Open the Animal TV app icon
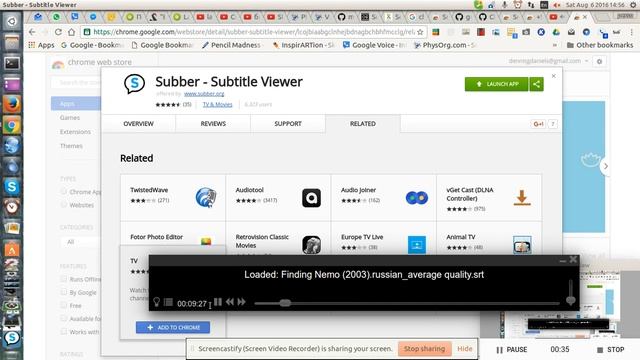640x360 pixels. [x=522, y=245]
